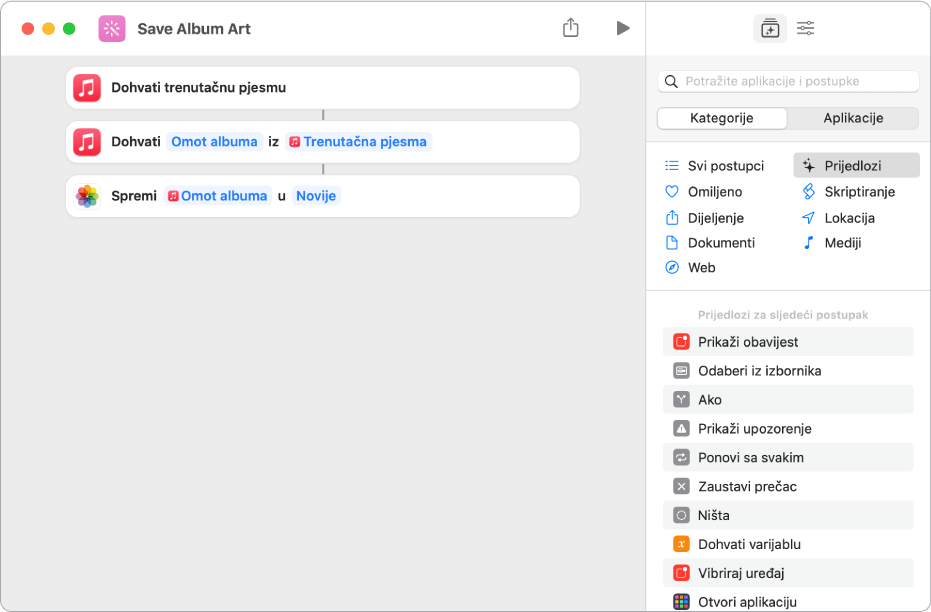
Task: Open the Lokacija category
Action: [848, 217]
